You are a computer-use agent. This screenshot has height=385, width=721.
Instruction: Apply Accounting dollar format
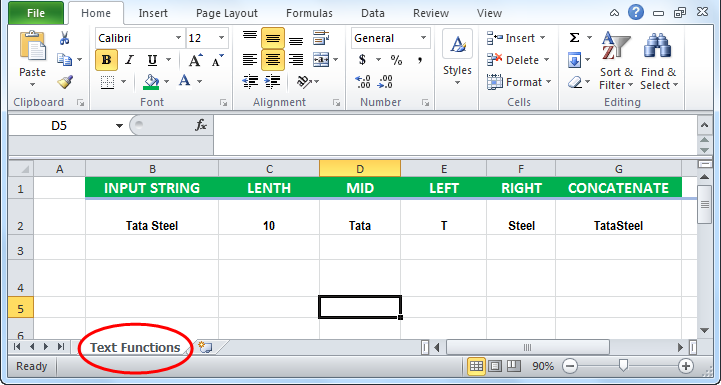tap(362, 60)
